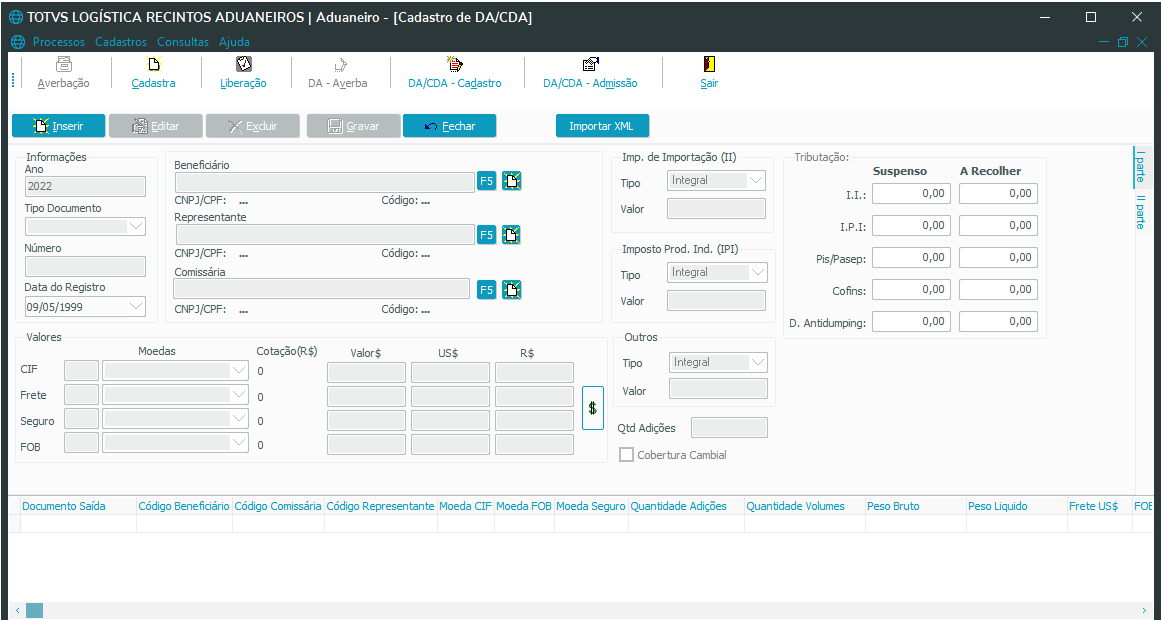1161x620 pixels.
Task: Click the Número input field
Action: click(85, 267)
